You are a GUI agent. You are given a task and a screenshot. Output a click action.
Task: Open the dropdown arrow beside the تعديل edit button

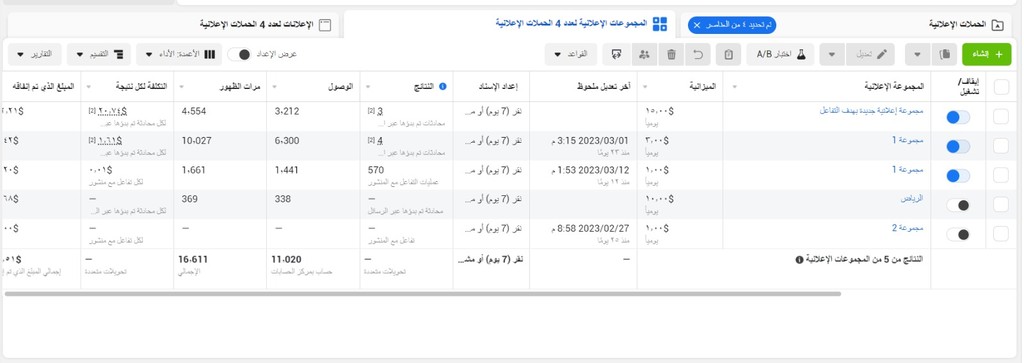832,54
